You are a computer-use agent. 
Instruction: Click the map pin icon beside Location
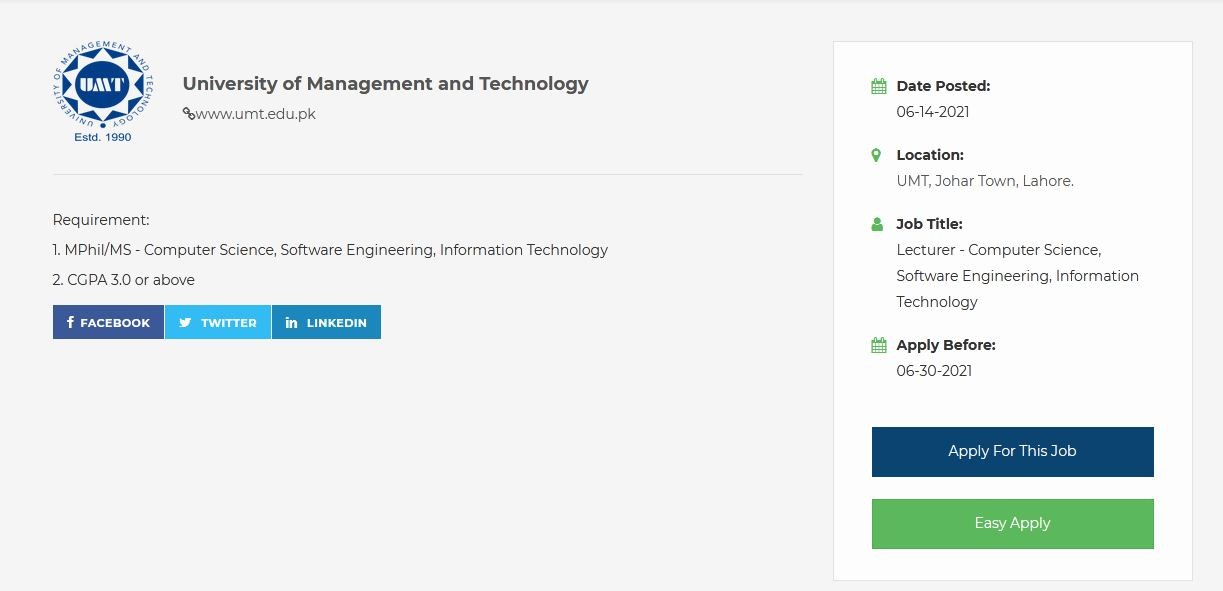point(877,155)
